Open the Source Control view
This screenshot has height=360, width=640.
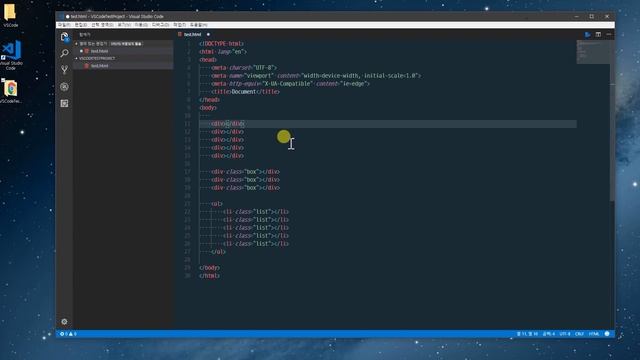point(64,70)
